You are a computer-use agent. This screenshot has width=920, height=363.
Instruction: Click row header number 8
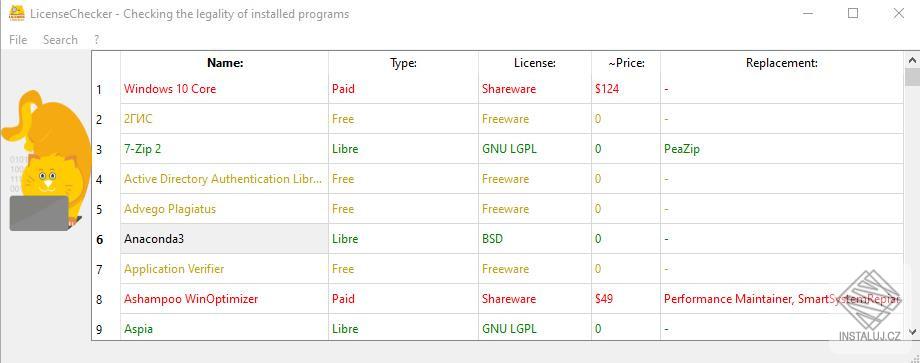[106, 299]
